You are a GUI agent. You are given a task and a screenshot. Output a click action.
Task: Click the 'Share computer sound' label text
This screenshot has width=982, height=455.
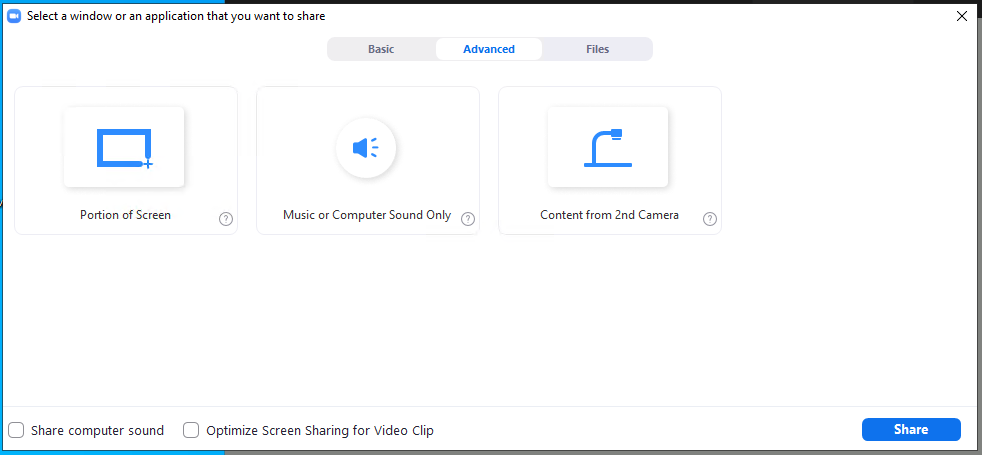(97, 431)
